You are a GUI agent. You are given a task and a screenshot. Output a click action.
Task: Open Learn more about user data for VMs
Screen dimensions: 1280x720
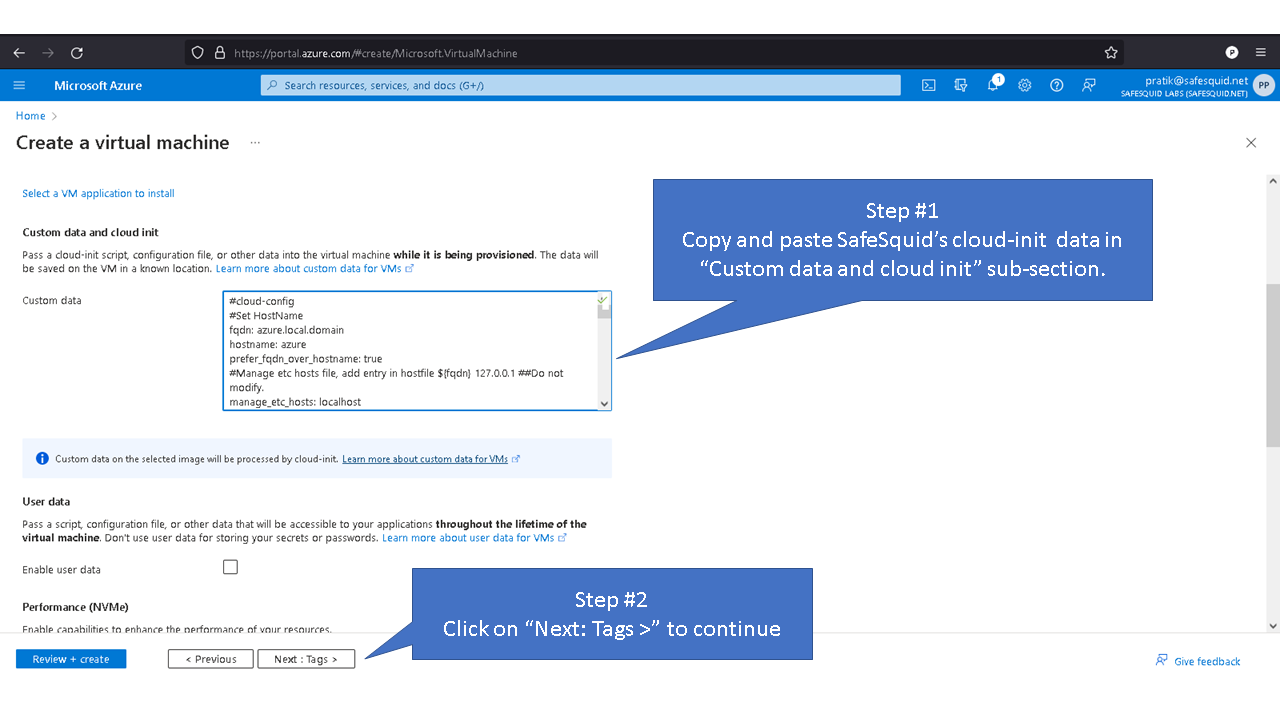474,538
